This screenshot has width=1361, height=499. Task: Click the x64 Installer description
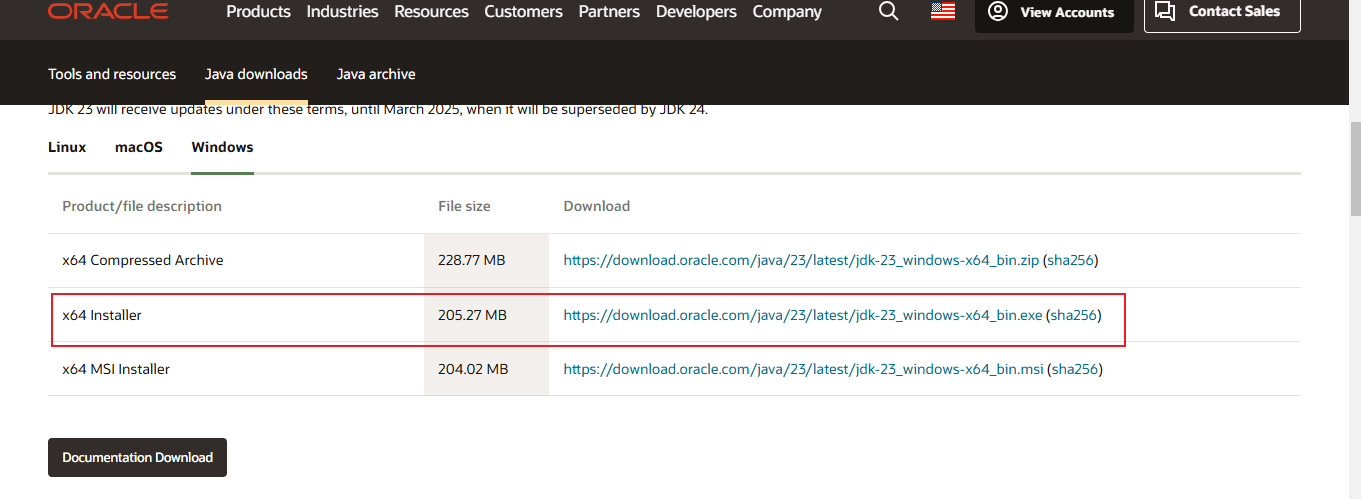(102, 315)
